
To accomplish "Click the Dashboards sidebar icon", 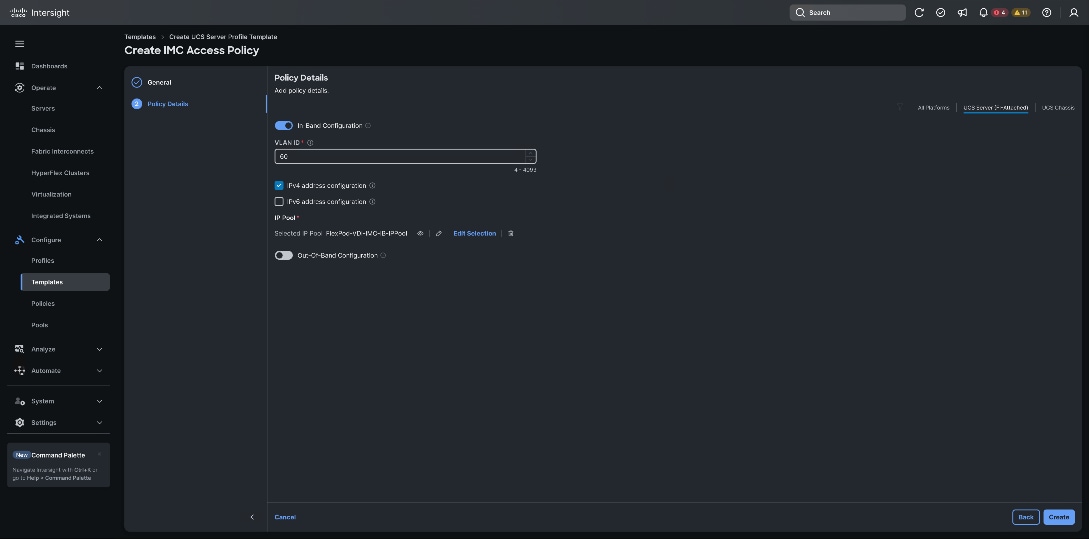I will pos(19,66).
